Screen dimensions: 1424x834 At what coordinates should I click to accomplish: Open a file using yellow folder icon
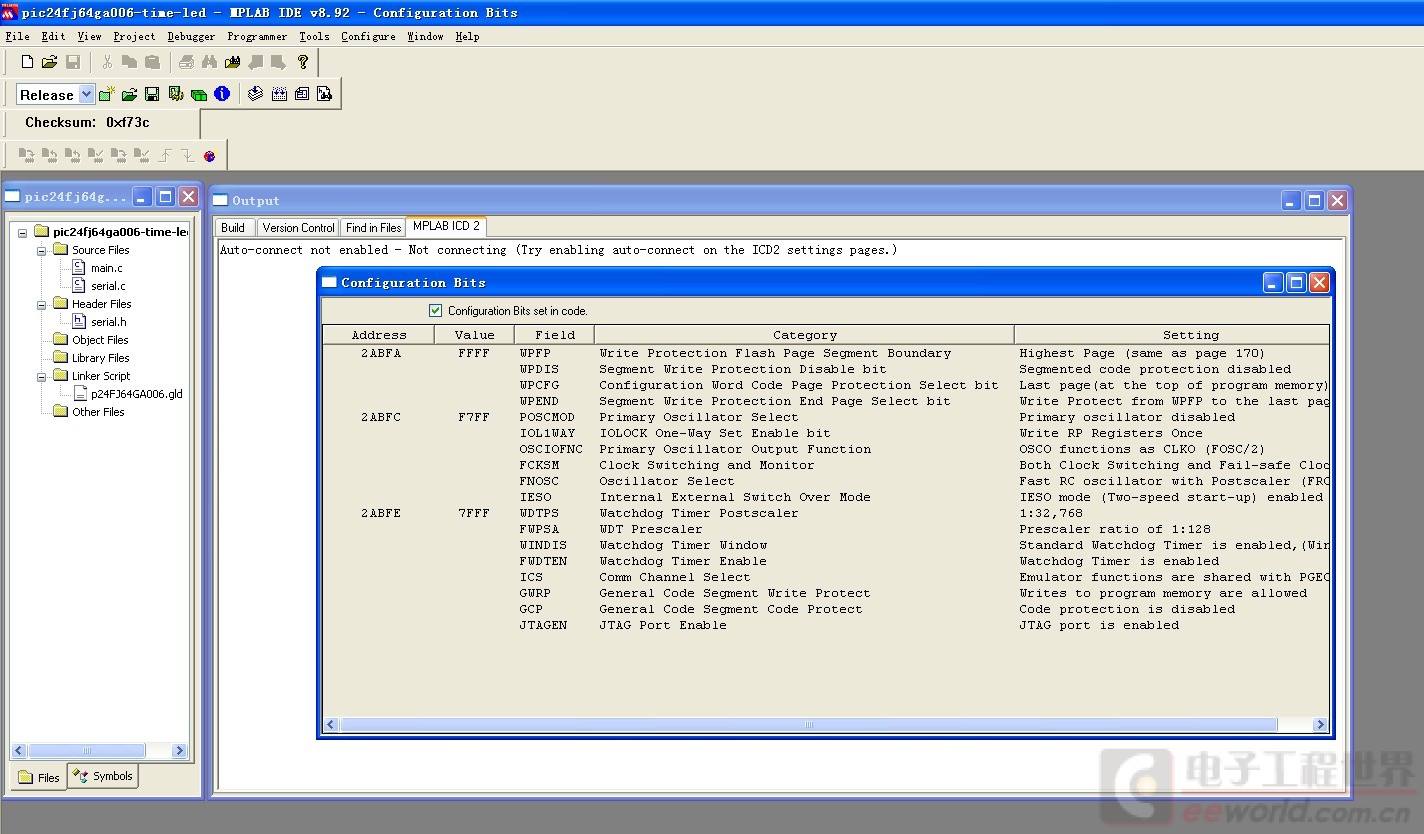[50, 62]
